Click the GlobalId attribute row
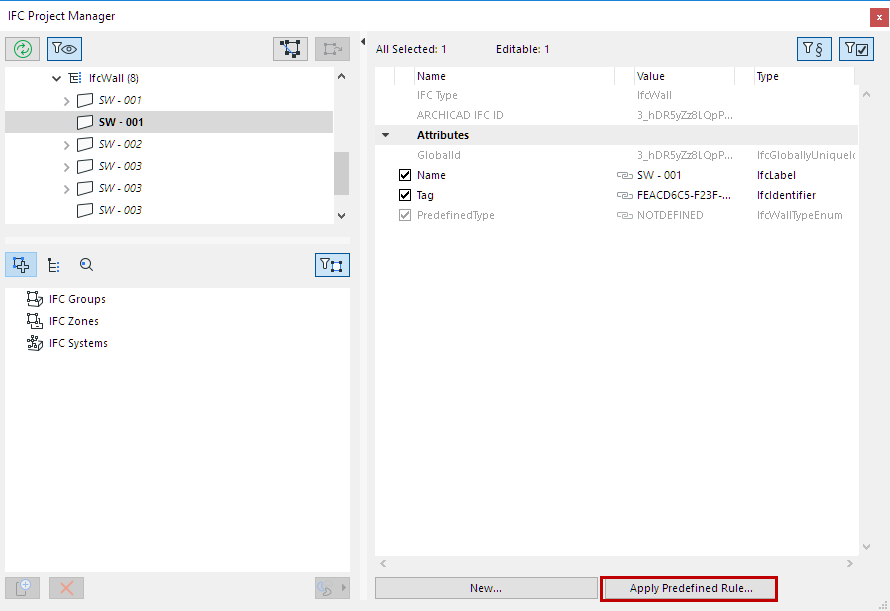 pyautogui.click(x=616, y=155)
